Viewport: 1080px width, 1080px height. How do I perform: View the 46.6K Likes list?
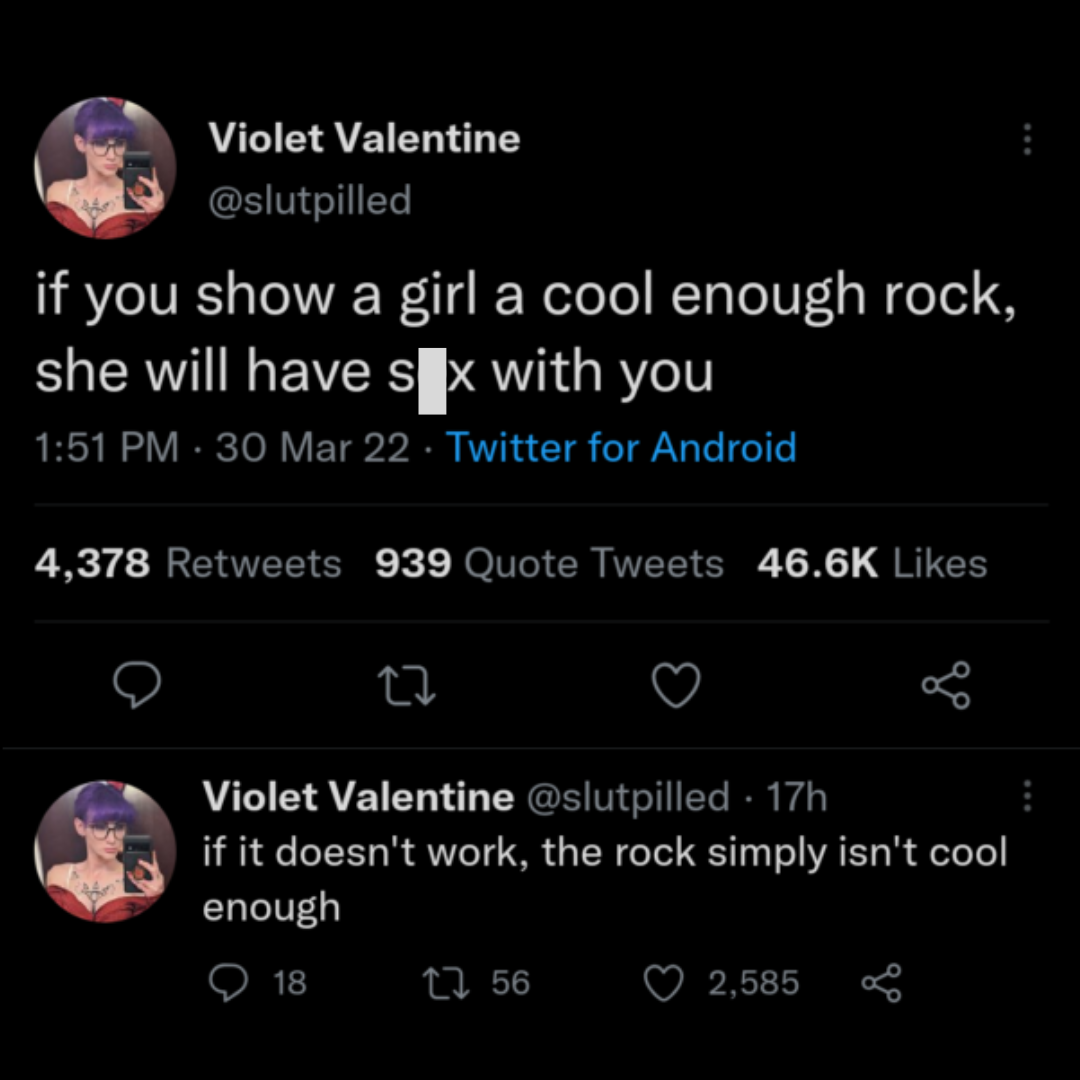[x=873, y=563]
